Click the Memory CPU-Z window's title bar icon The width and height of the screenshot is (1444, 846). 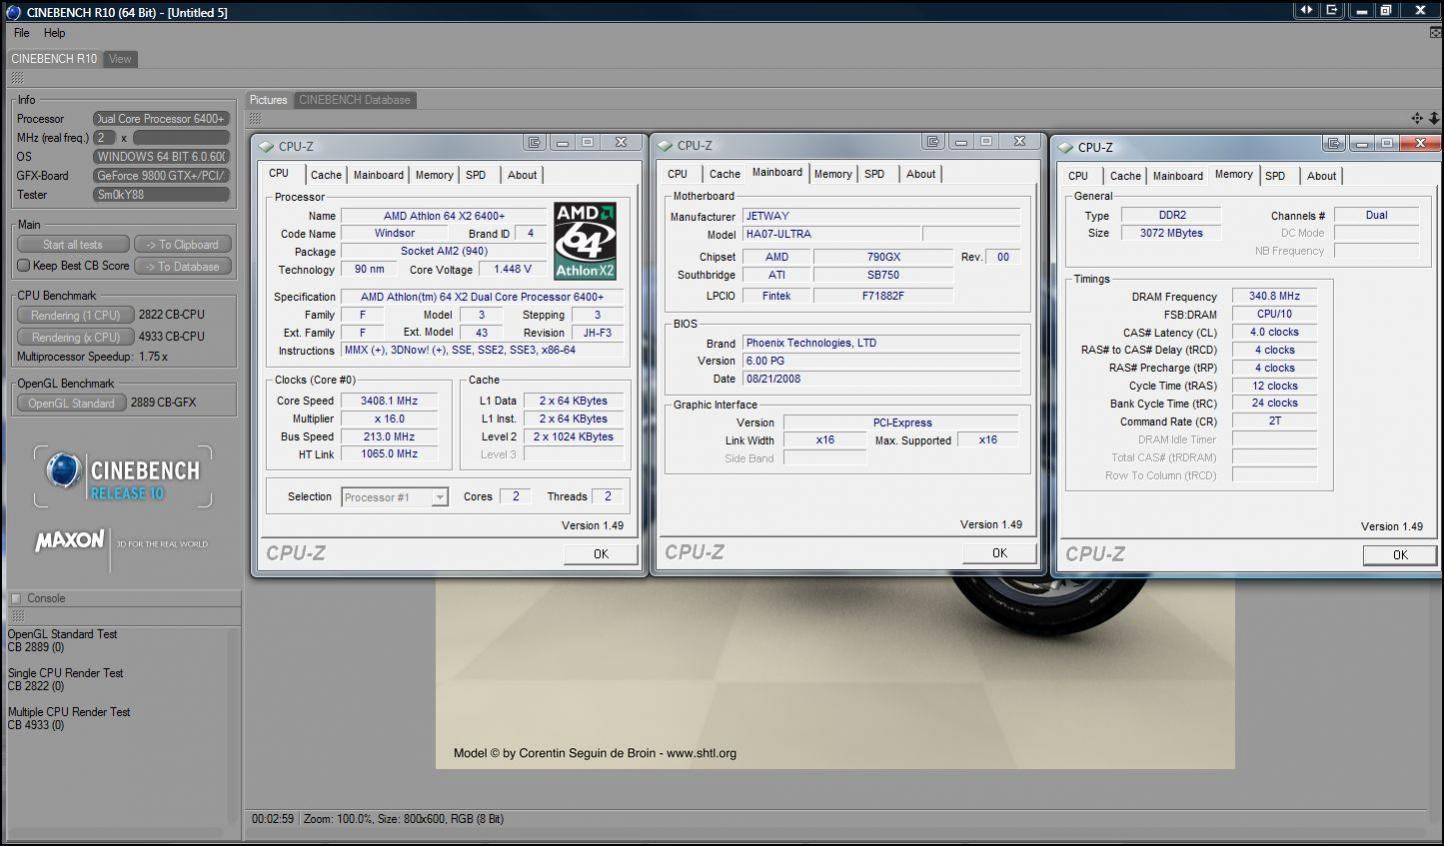[1065, 147]
